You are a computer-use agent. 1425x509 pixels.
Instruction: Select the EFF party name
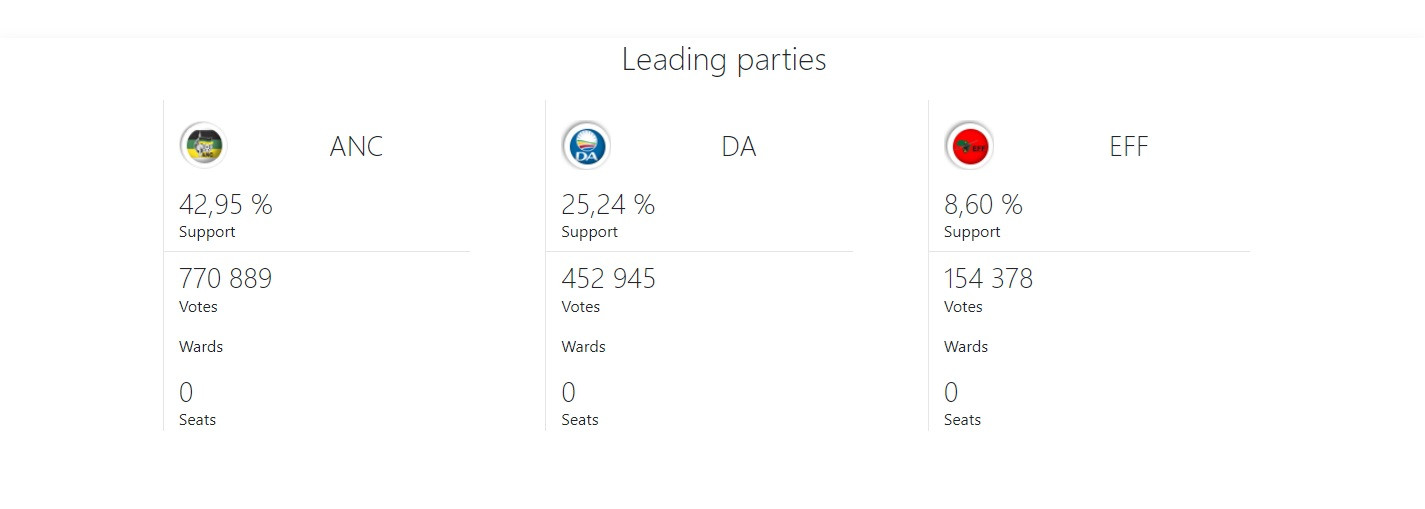pyautogui.click(x=1128, y=147)
